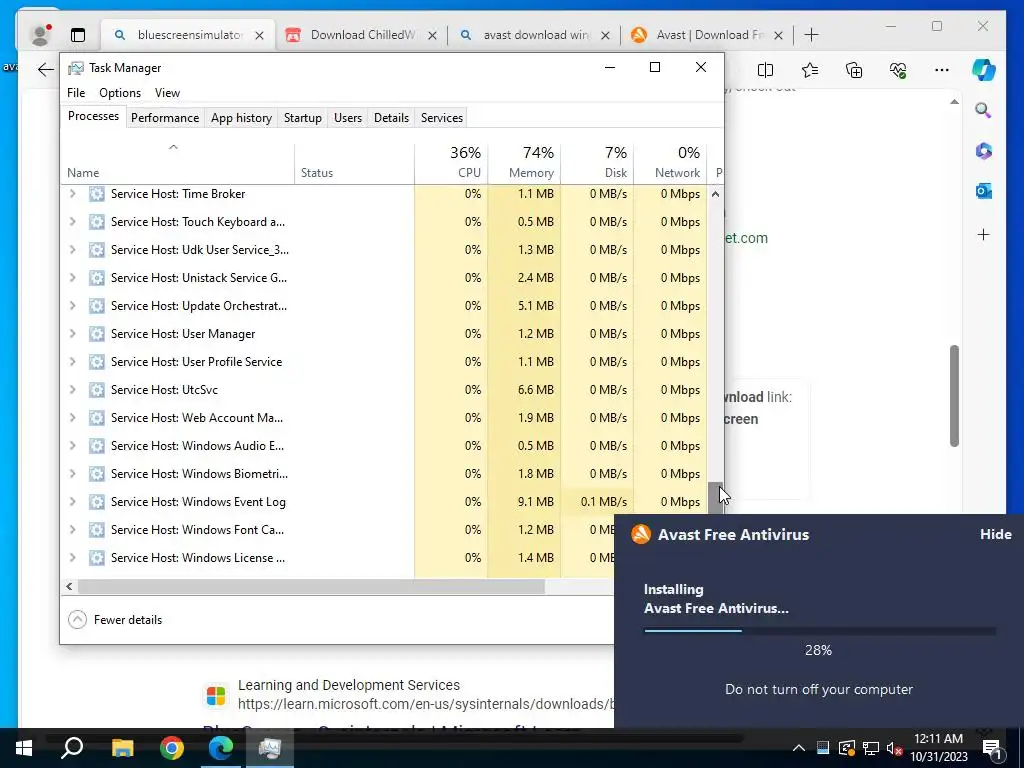Close the Avast Download Free tab
This screenshot has height=768, width=1024.
click(778, 35)
